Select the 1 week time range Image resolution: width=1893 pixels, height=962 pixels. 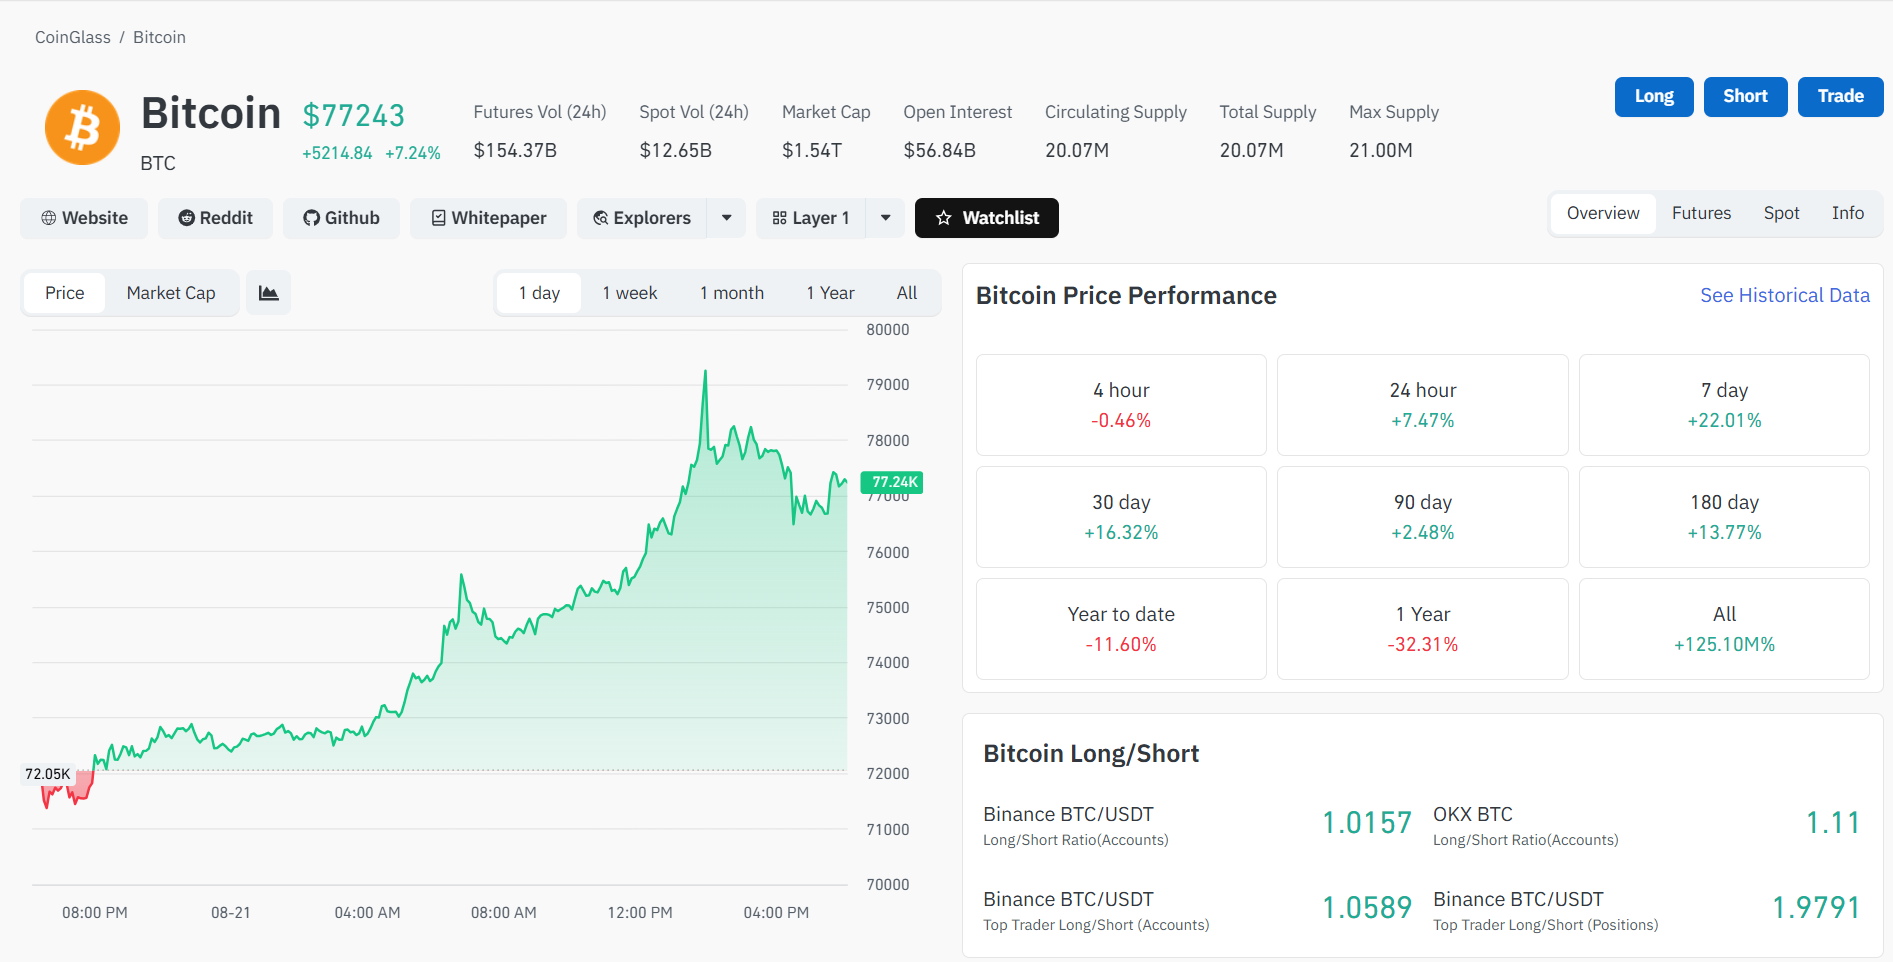pos(630,293)
